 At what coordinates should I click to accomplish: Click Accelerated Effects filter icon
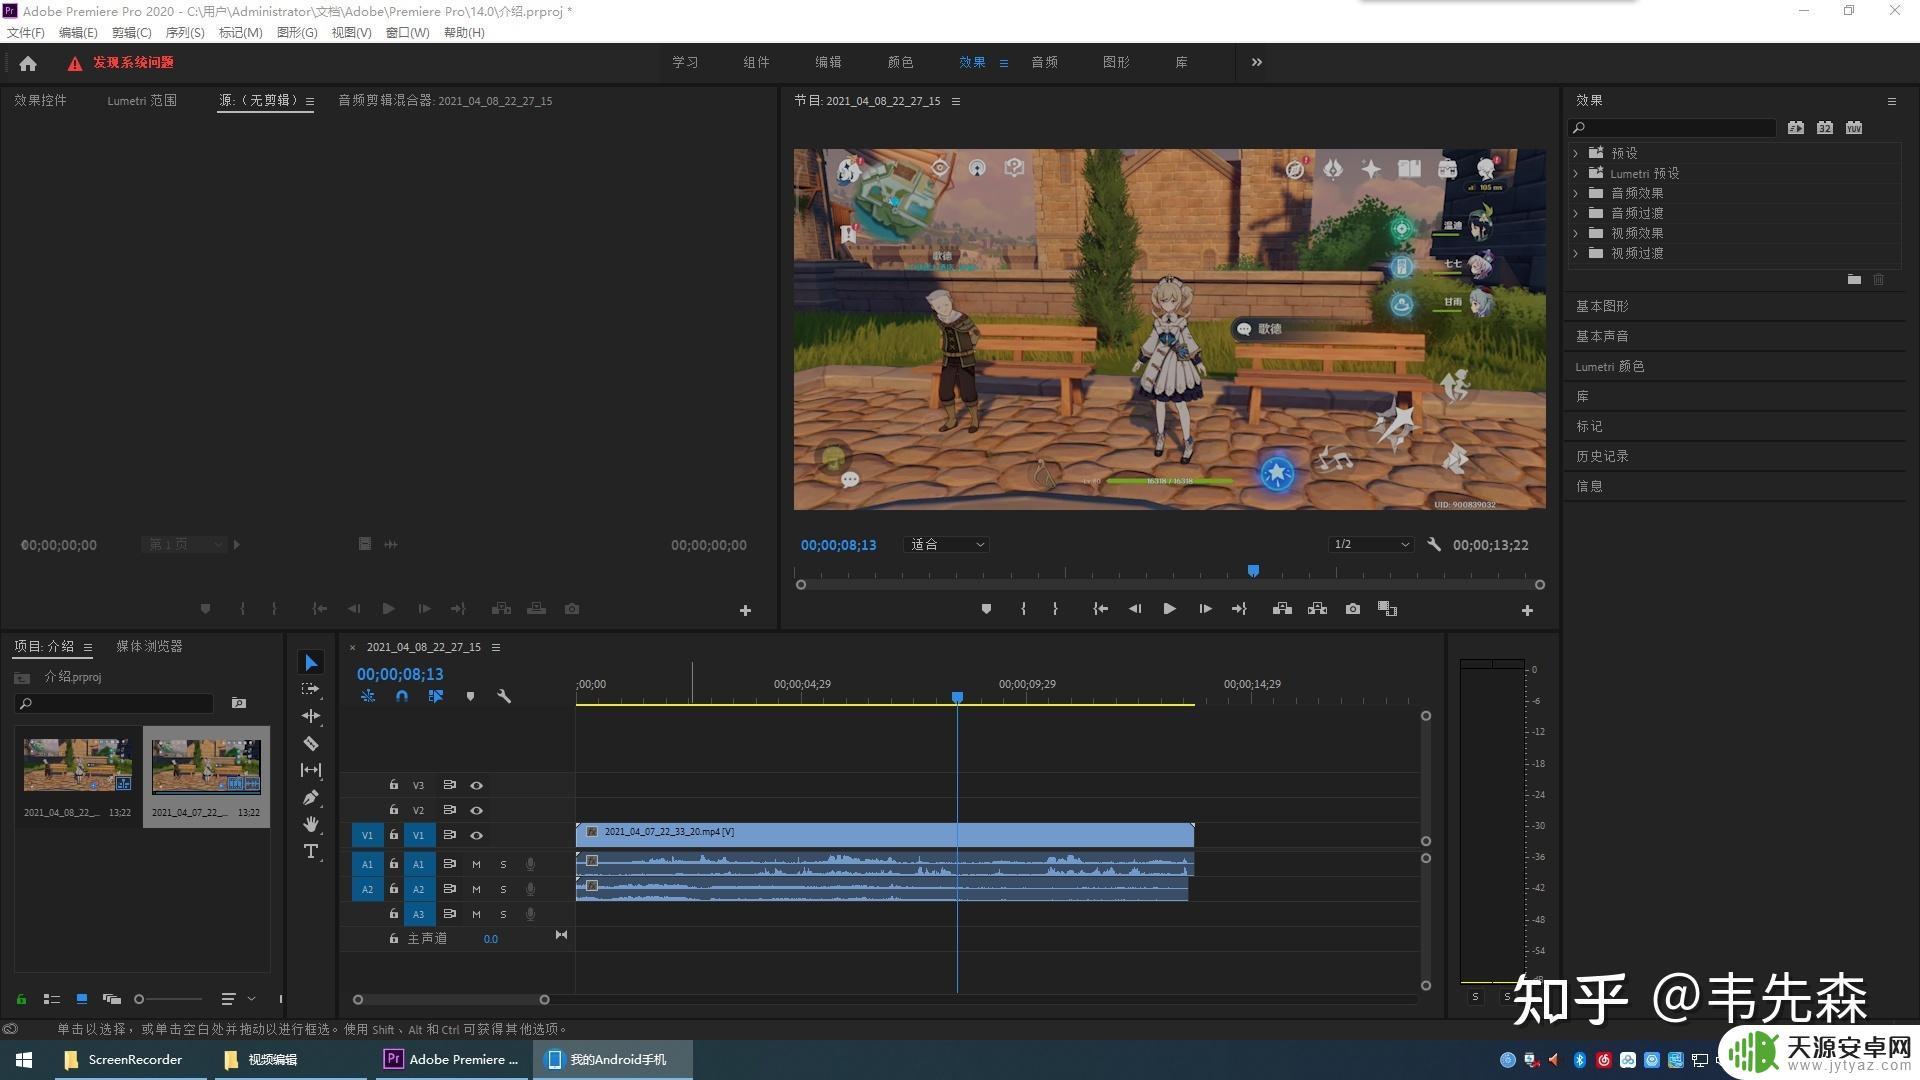(x=1796, y=128)
